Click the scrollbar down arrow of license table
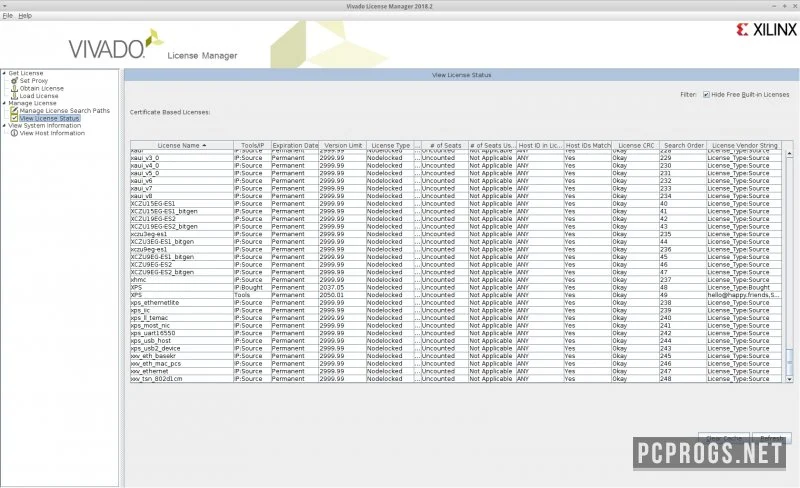This screenshot has height=488, width=800. (789, 379)
